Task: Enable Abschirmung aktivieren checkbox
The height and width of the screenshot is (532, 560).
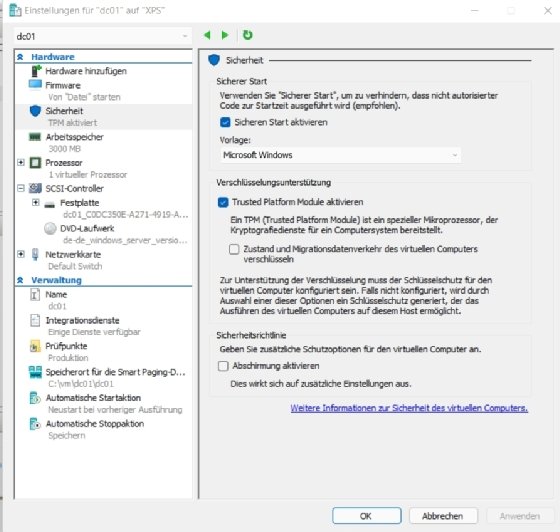Action: (223, 366)
